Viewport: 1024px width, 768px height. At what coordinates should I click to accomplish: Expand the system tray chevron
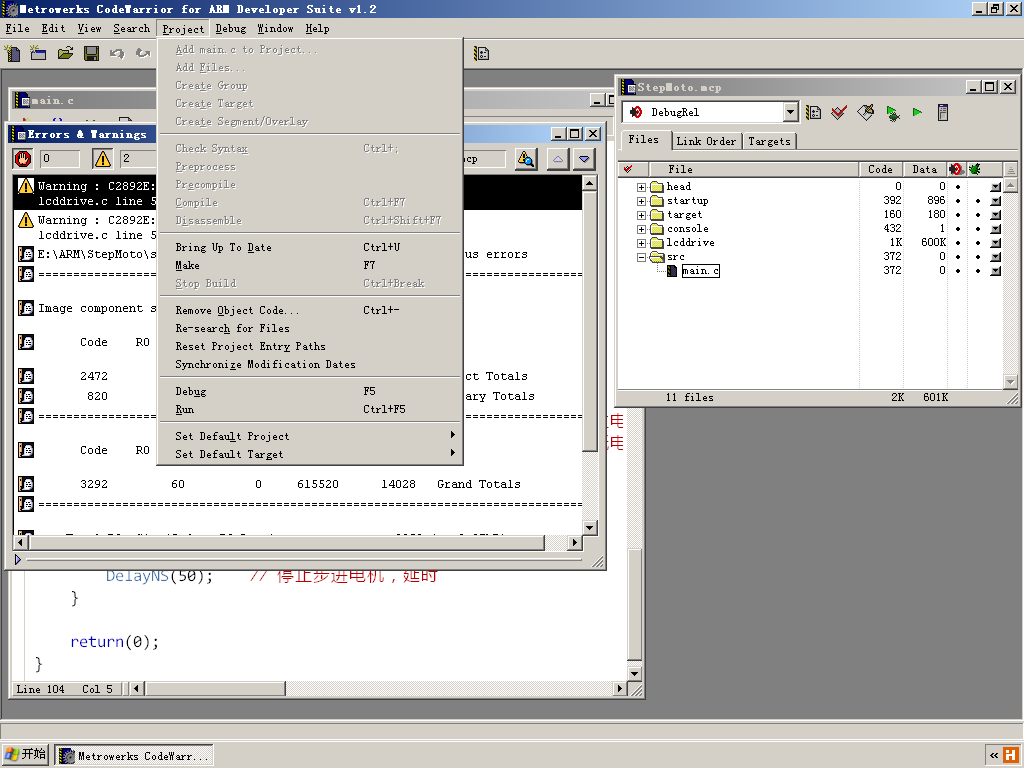(x=993, y=756)
